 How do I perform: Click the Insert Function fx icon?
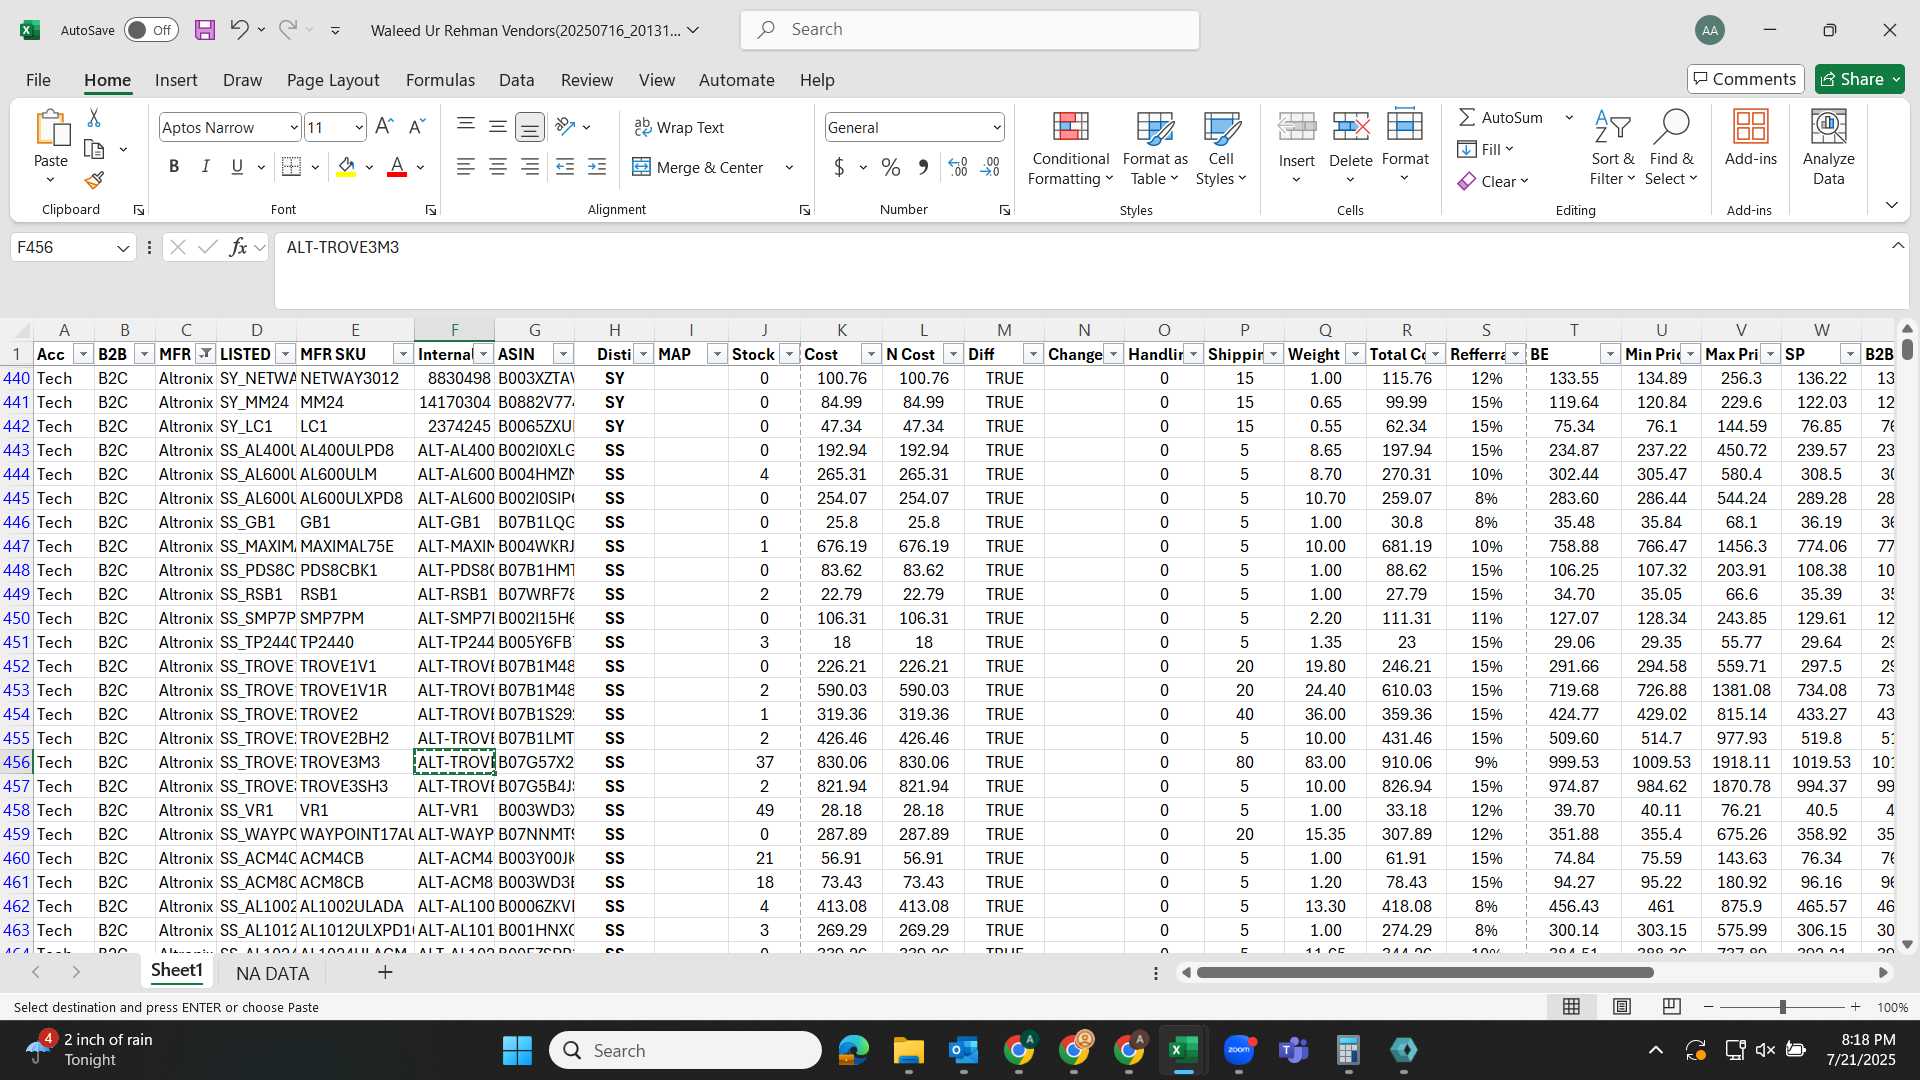click(238, 247)
